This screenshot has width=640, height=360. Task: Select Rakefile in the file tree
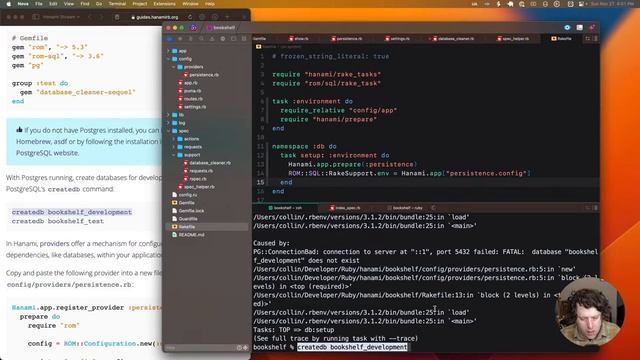pyautogui.click(x=207, y=227)
